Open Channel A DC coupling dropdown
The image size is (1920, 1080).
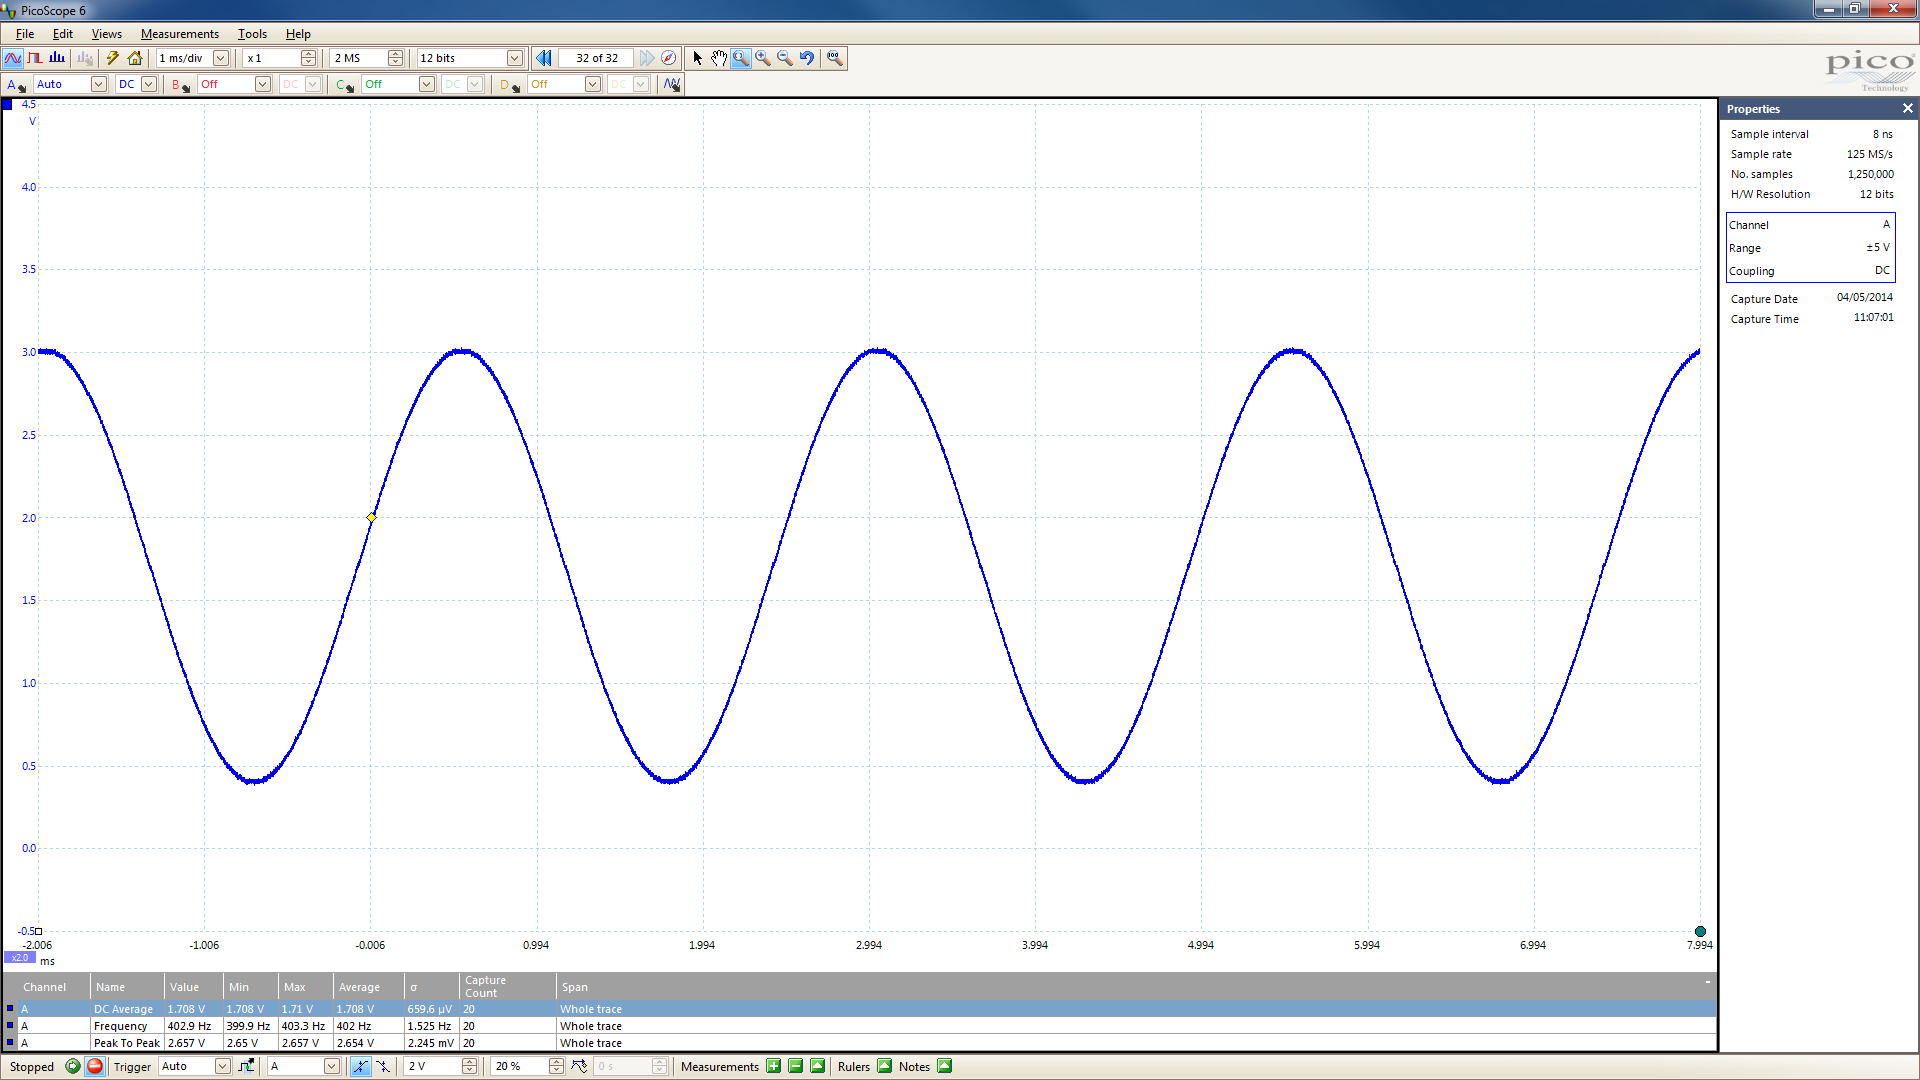[148, 84]
